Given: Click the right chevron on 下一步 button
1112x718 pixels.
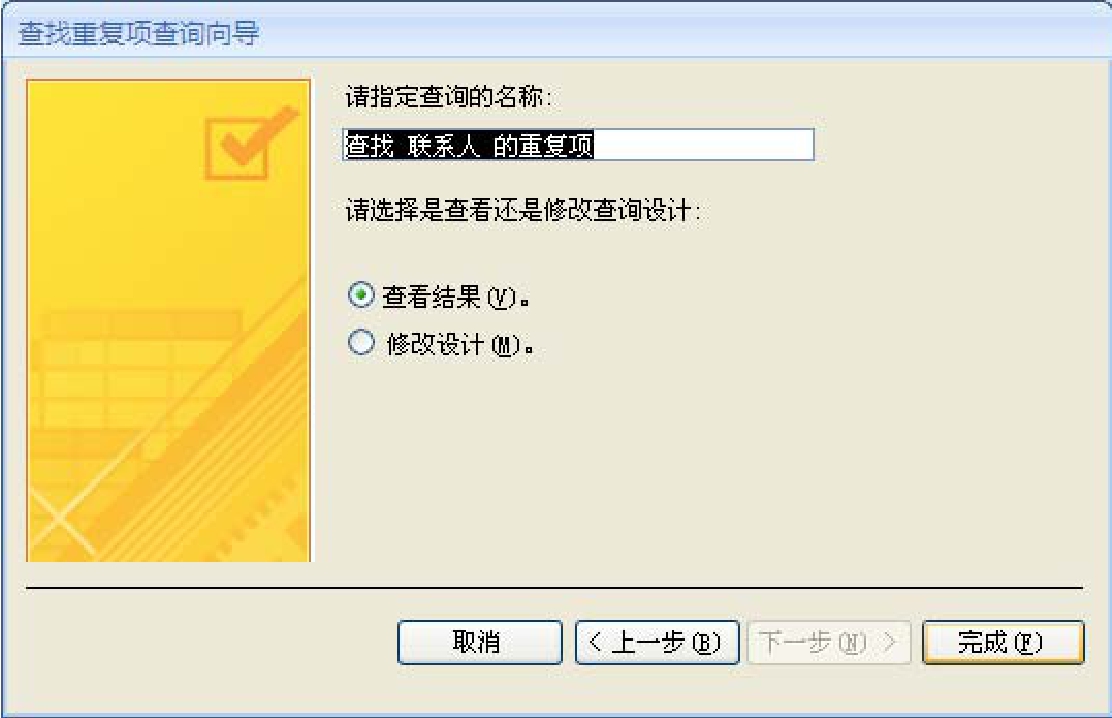Looking at the screenshot, I should 889,642.
